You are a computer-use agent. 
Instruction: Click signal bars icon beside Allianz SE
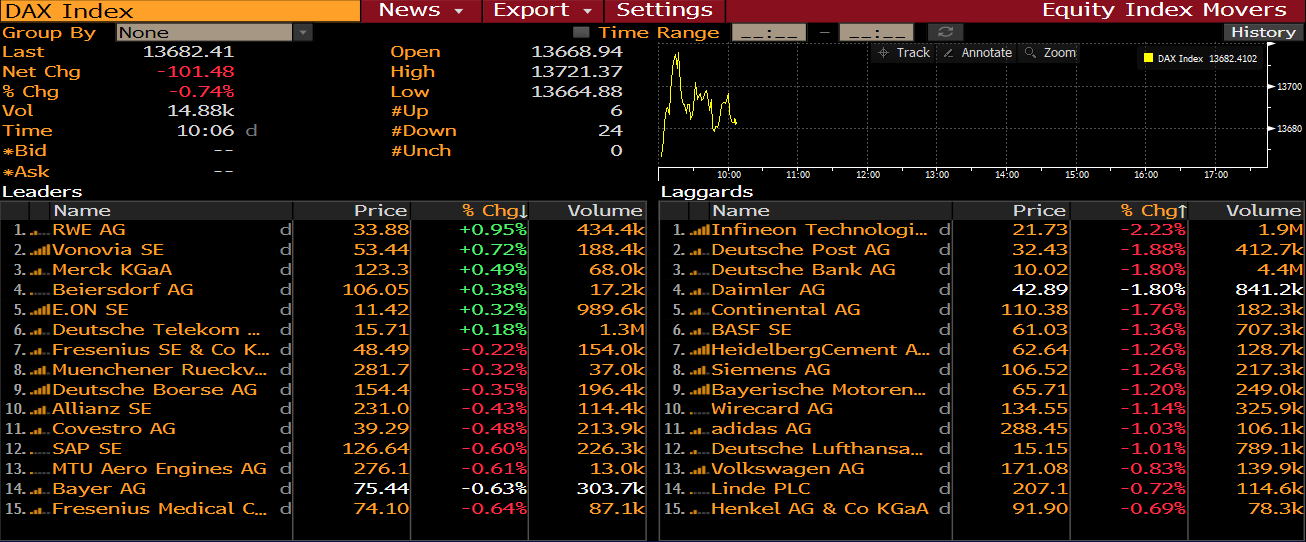pos(40,409)
